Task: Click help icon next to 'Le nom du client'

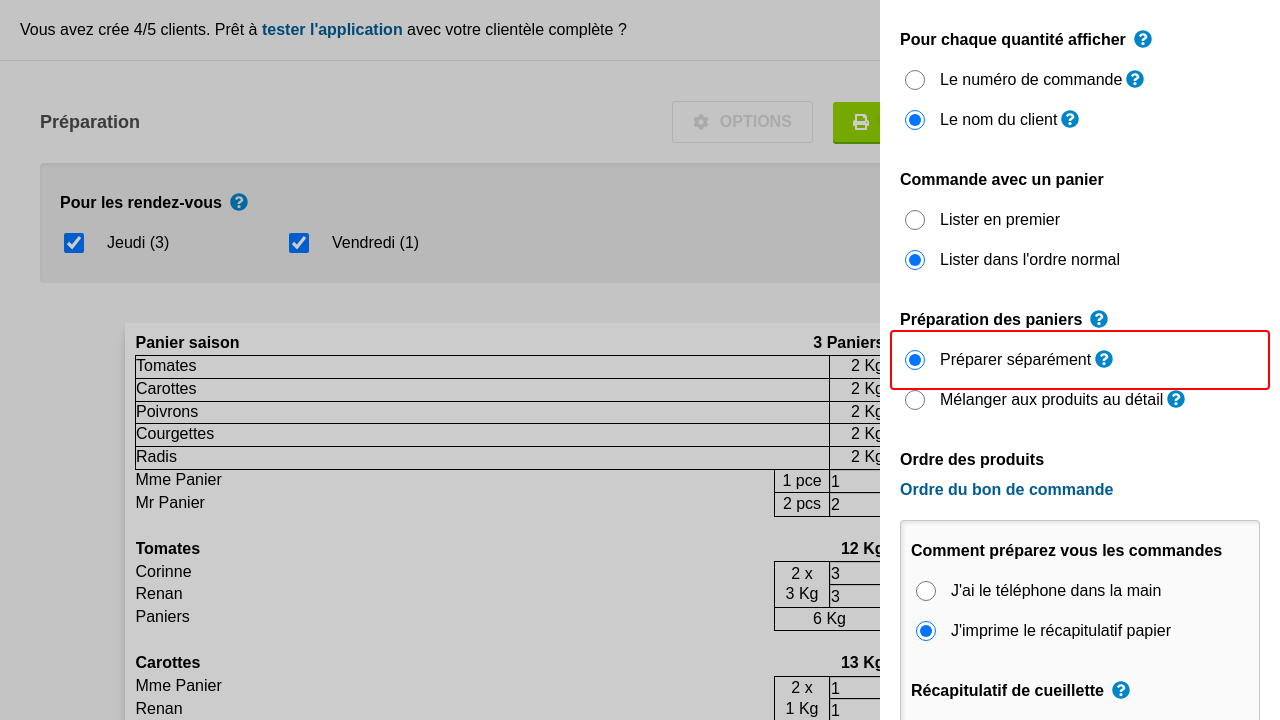Action: (x=1070, y=119)
